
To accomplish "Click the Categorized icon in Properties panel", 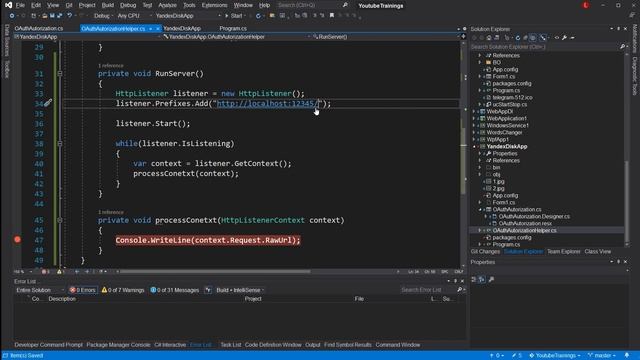I will click(474, 279).
